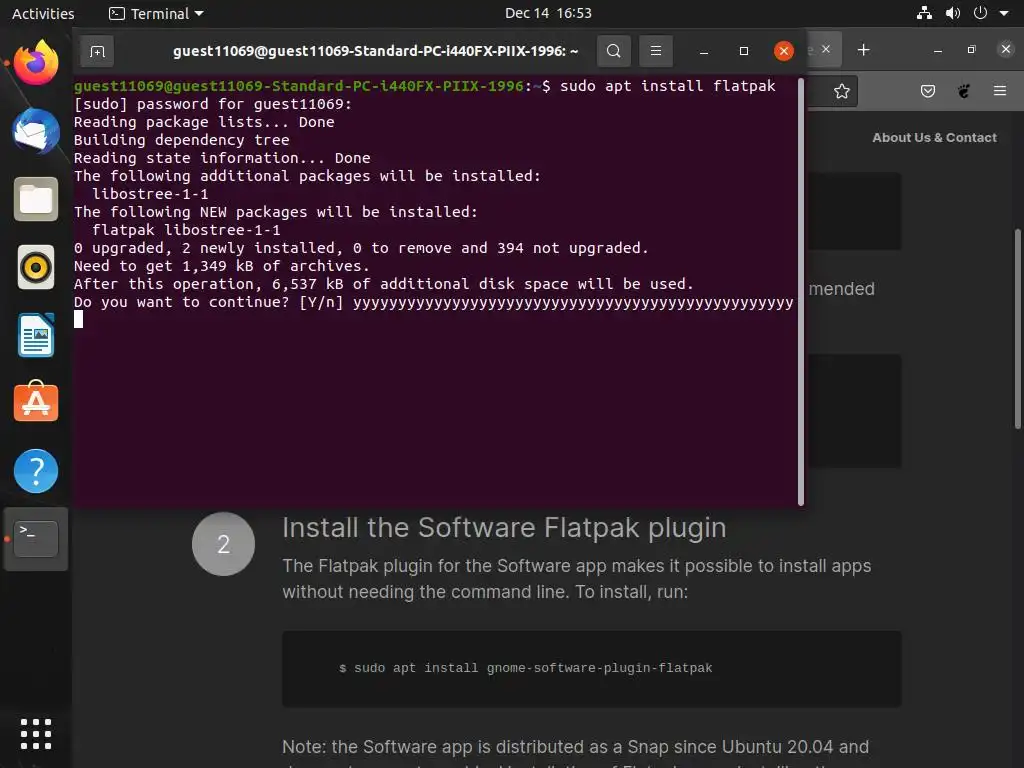Open LibreOffice Writer from the dock
Viewport: 1024px width, 768px height.
click(x=36, y=335)
